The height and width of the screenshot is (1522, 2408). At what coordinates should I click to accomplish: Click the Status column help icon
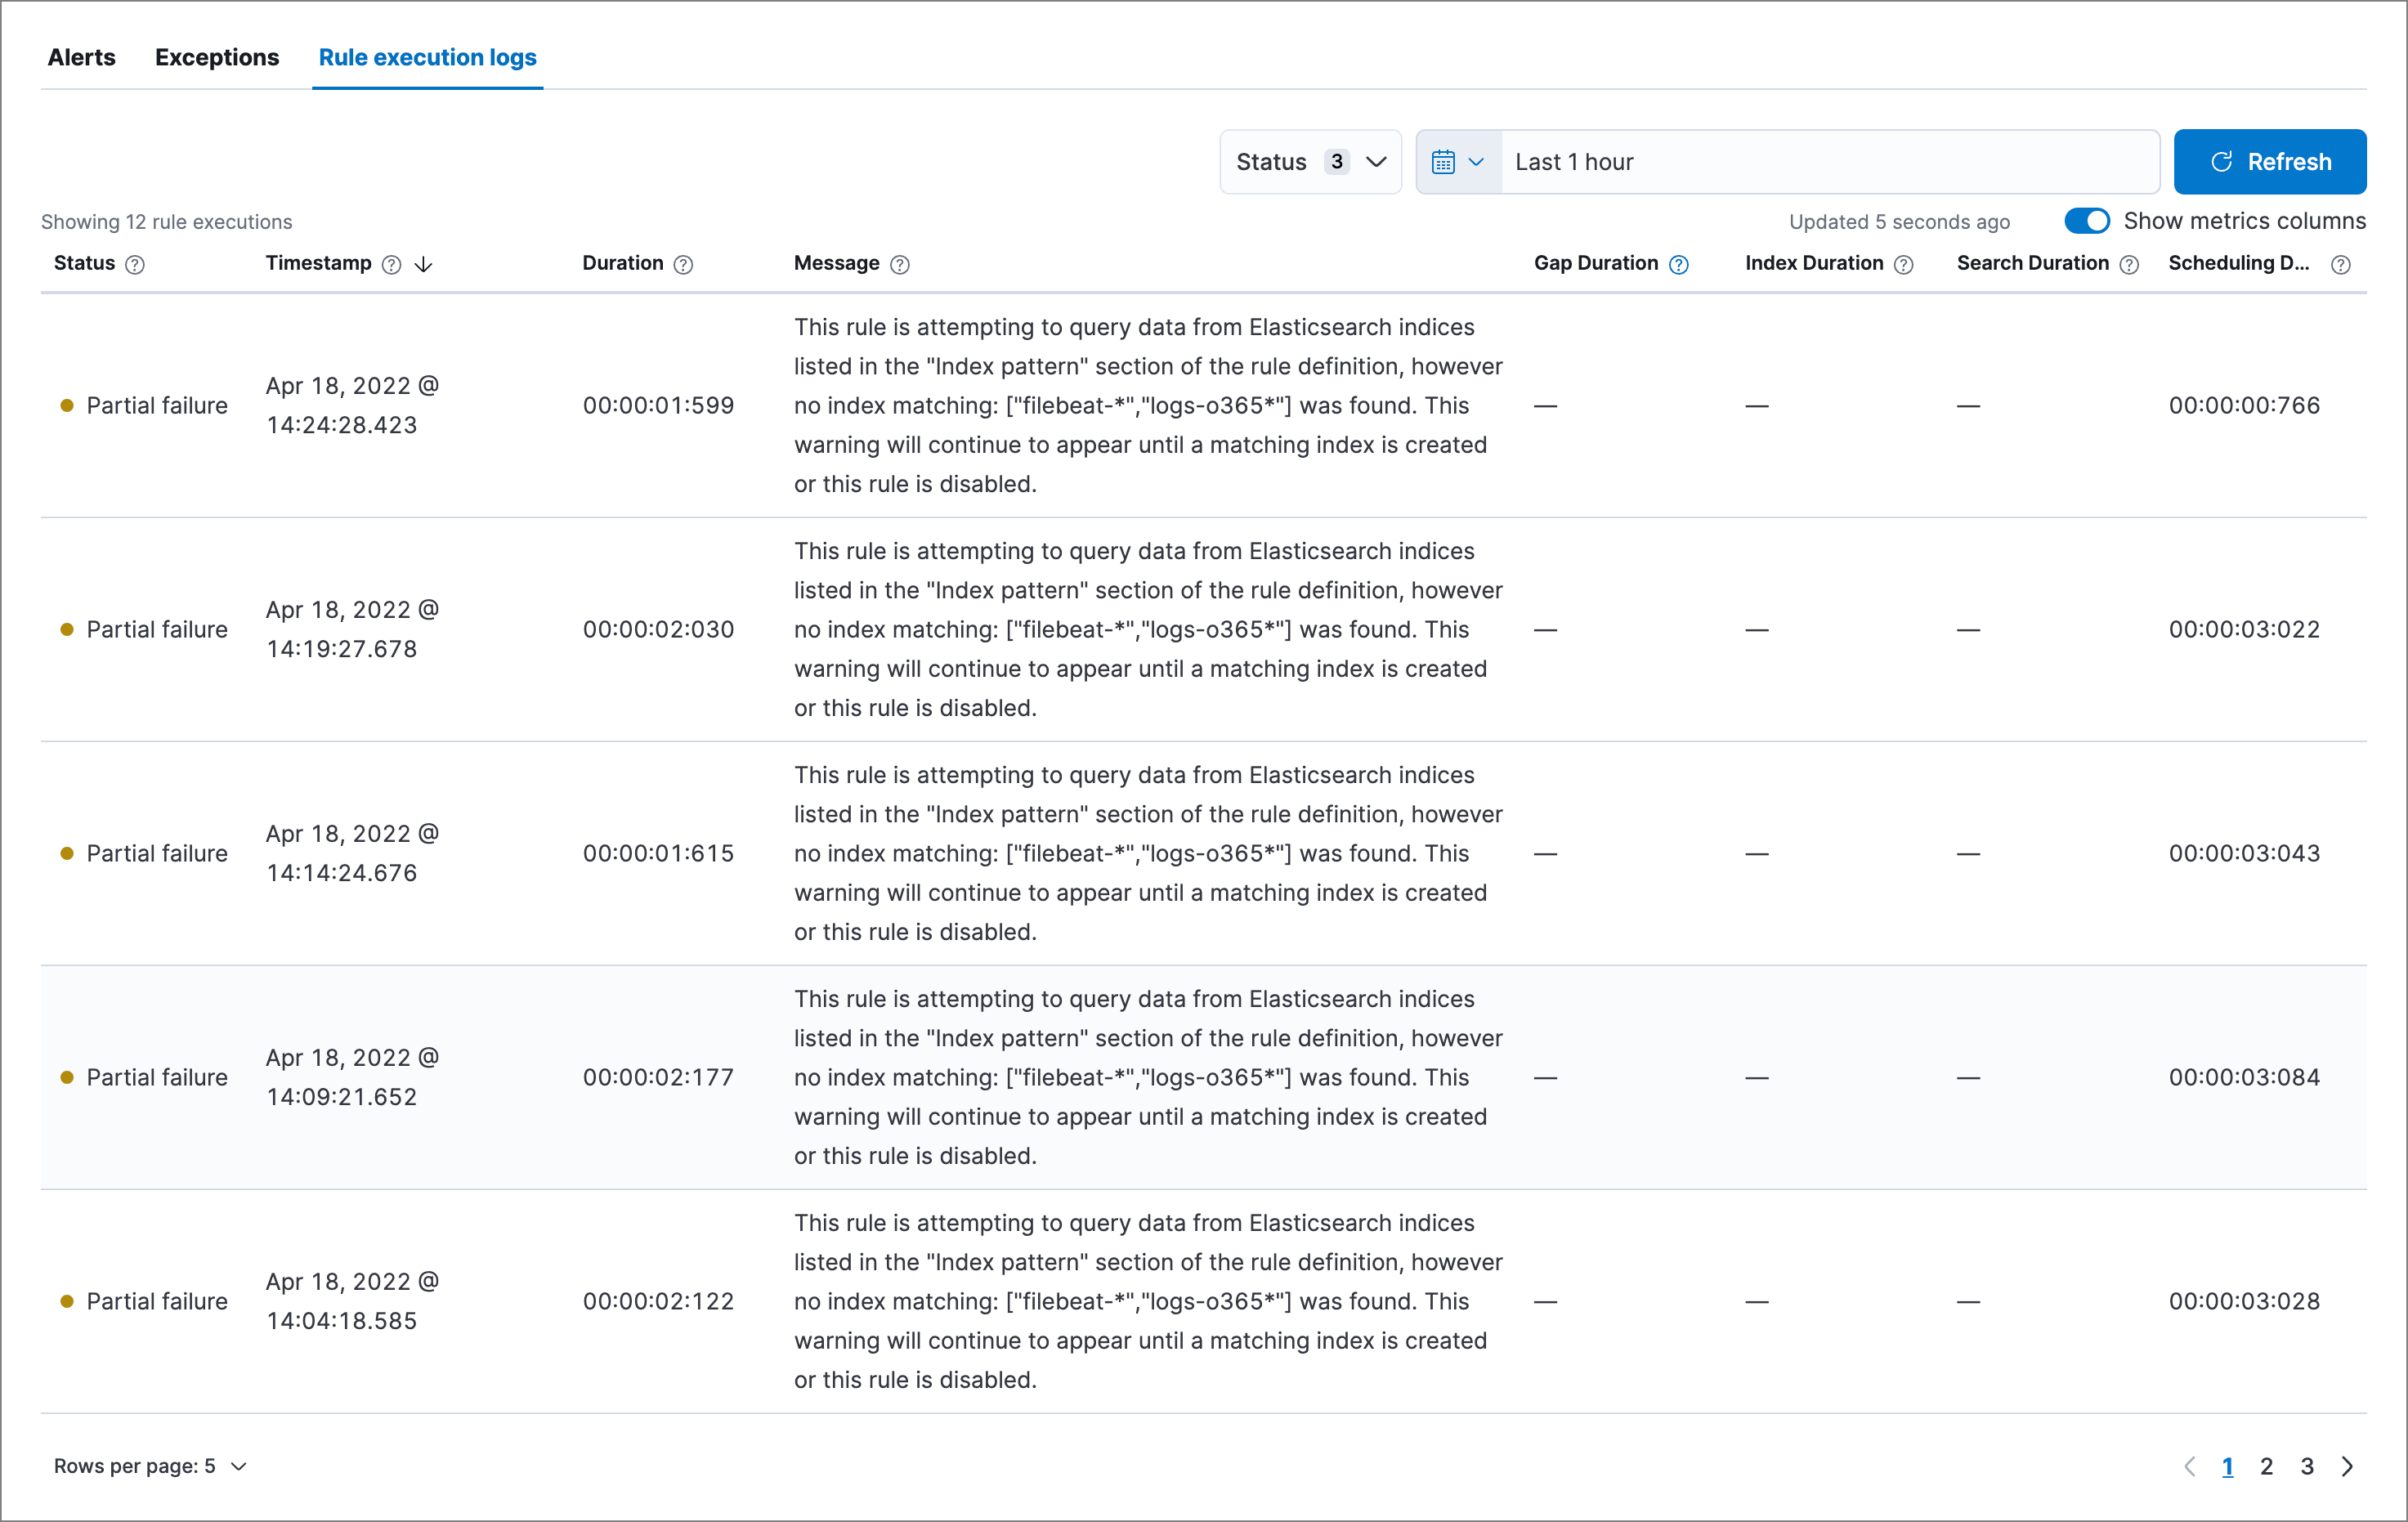(x=135, y=264)
